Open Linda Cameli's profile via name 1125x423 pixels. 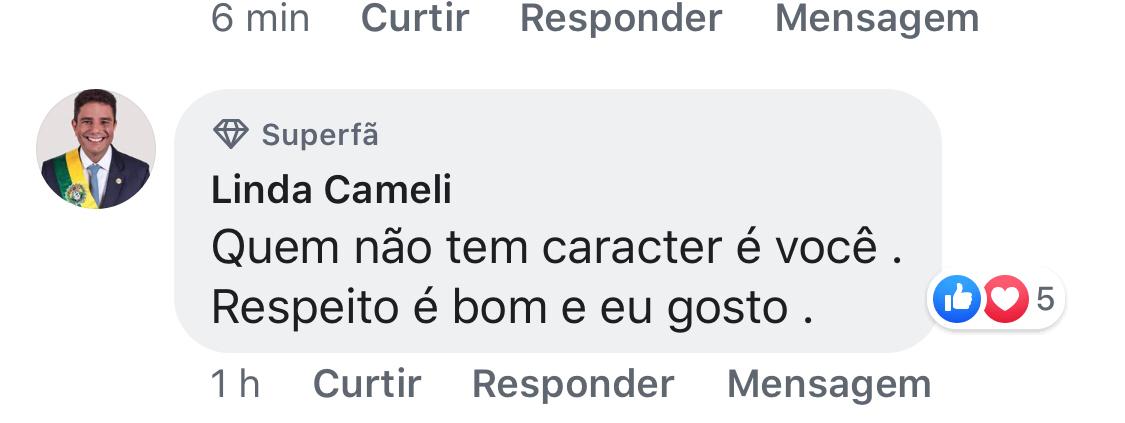pyautogui.click(x=331, y=189)
